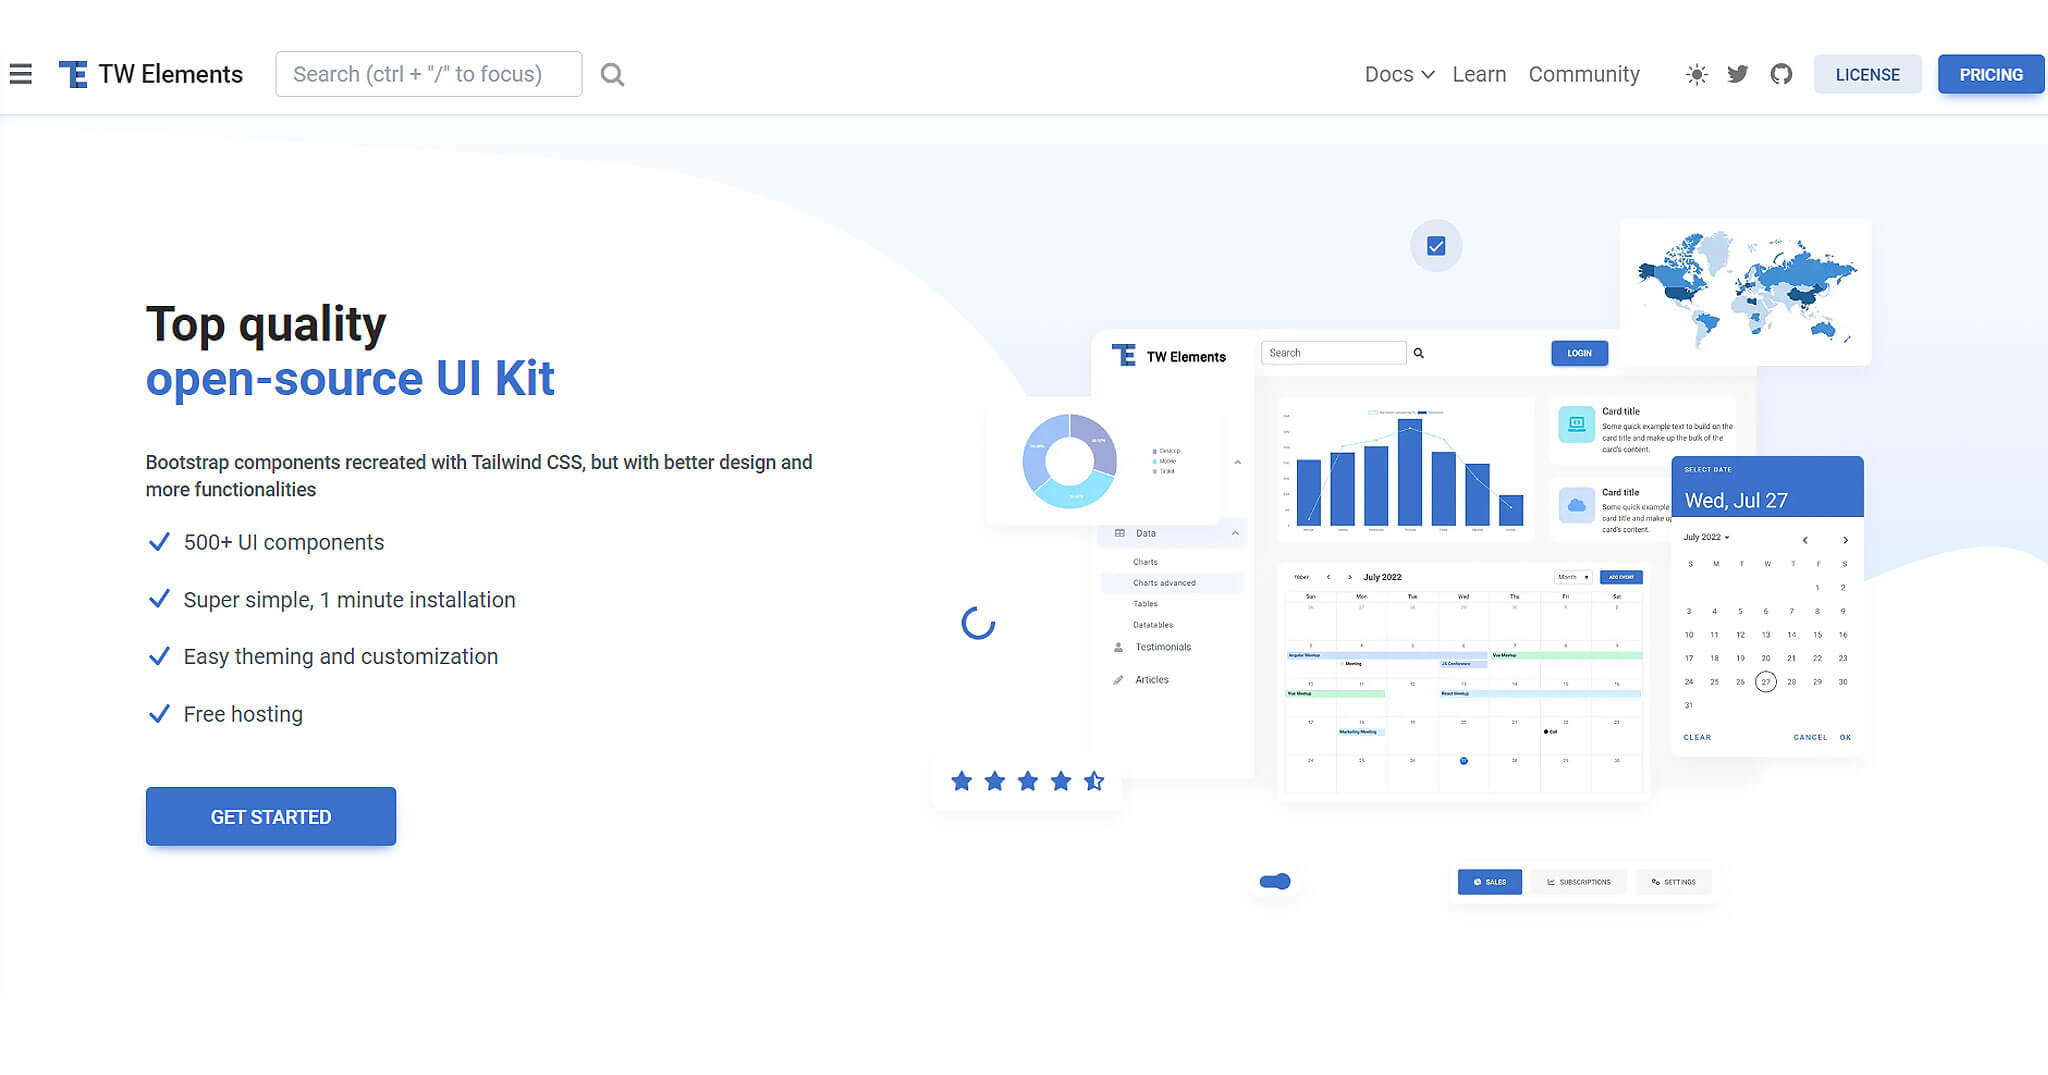The width and height of the screenshot is (2048, 1075).
Task: Select Charts advanced in sidebar
Action: 1172,582
